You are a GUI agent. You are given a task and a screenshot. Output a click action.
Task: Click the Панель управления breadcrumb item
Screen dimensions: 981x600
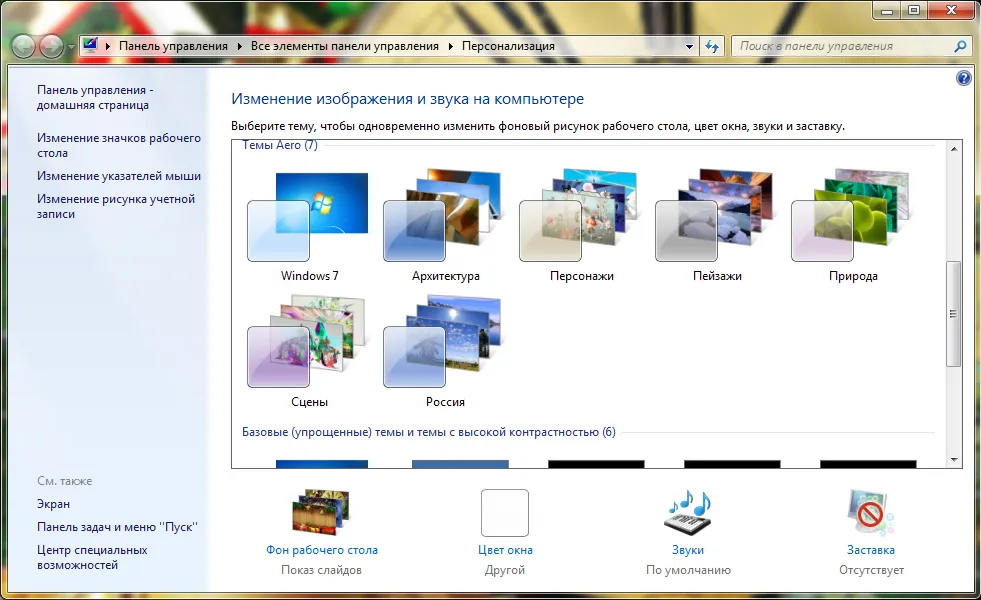[x=173, y=46]
